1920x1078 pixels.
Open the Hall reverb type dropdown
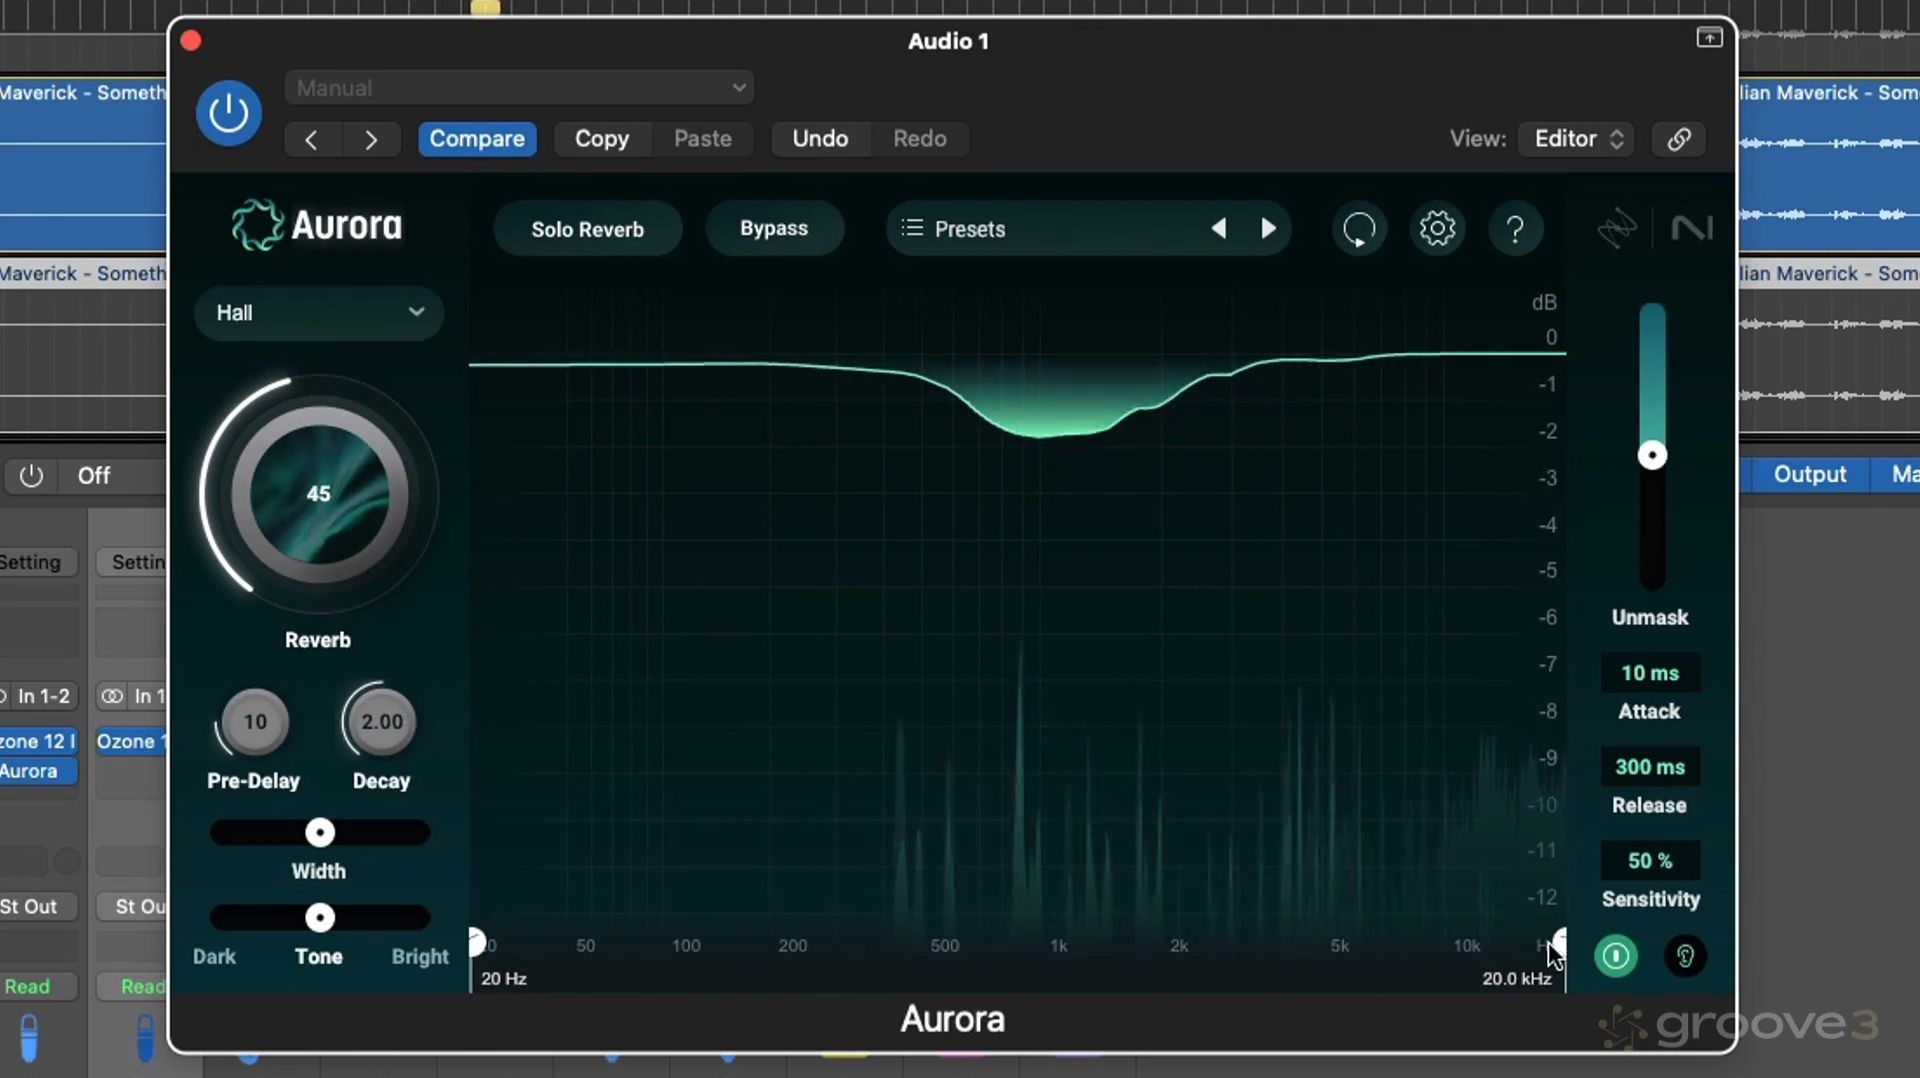point(319,313)
